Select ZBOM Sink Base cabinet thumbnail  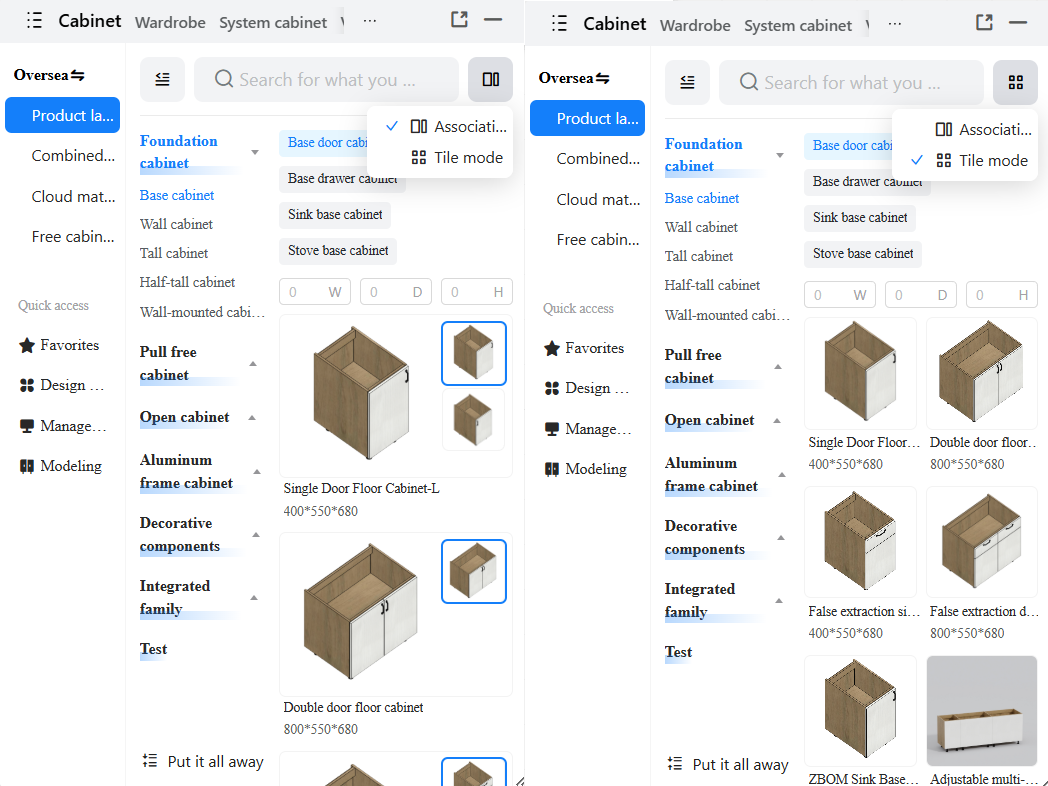[860, 710]
